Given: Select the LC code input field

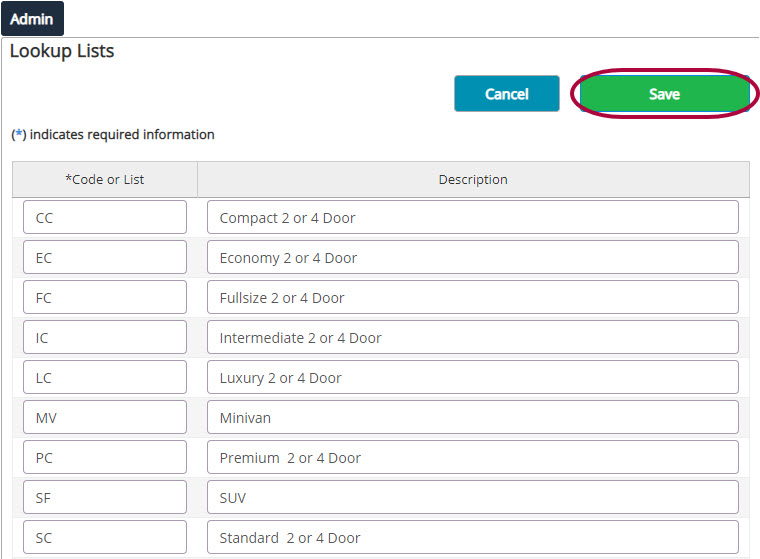Looking at the screenshot, I should point(105,377).
